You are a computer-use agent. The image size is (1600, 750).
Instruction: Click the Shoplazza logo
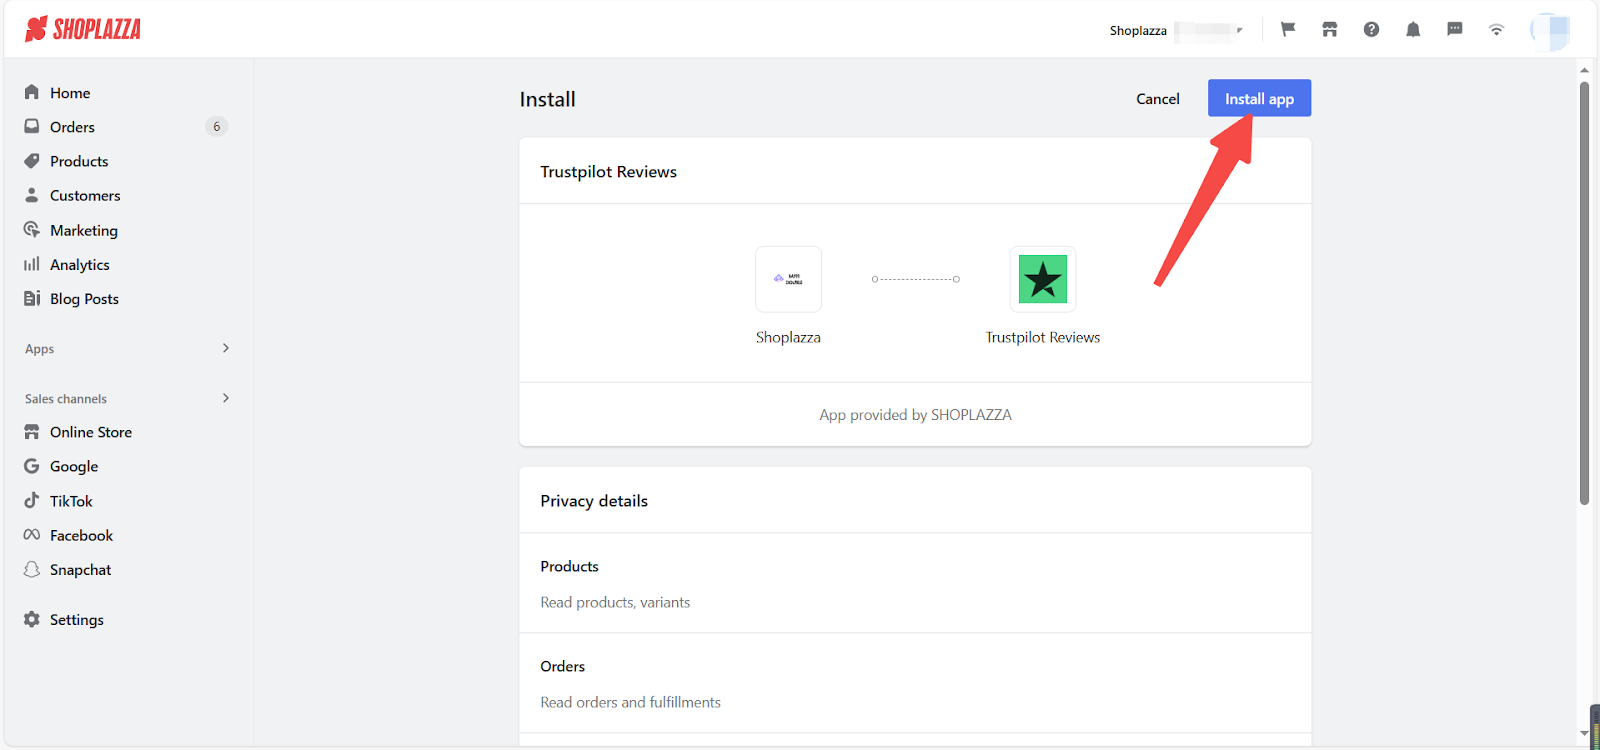click(83, 29)
